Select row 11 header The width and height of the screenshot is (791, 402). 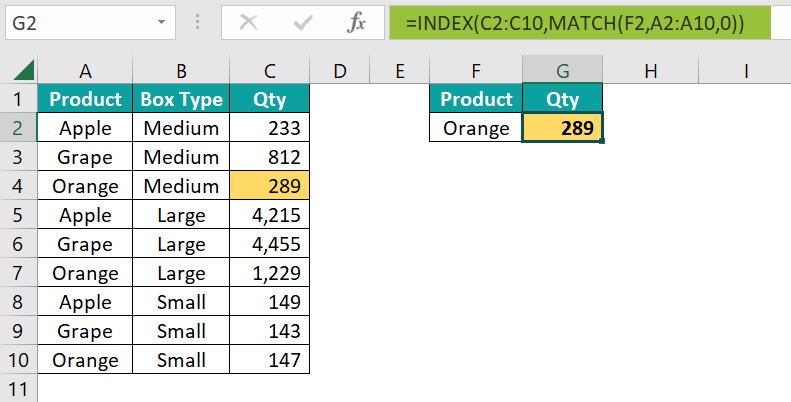click(x=18, y=388)
